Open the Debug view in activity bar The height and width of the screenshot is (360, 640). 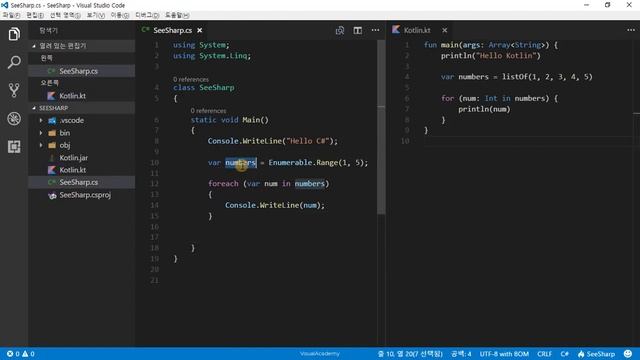point(14,119)
